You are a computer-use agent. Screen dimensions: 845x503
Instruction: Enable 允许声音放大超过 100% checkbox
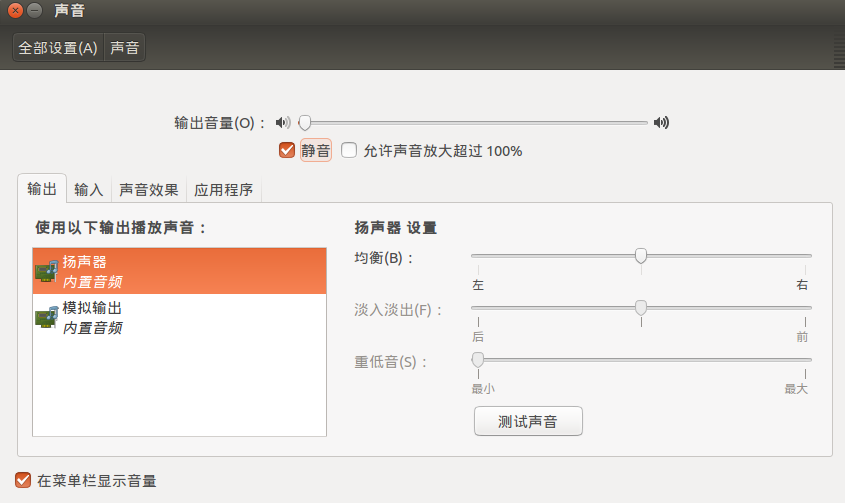point(349,150)
